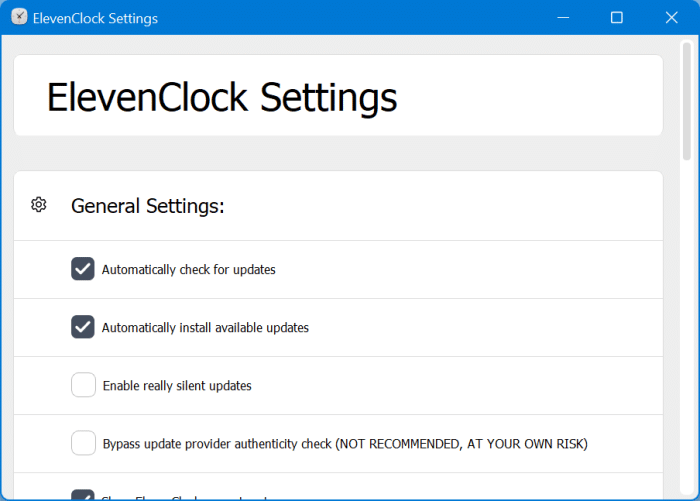
Task: Close the ElevenClock Settings window
Action: pyautogui.click(x=671, y=17)
